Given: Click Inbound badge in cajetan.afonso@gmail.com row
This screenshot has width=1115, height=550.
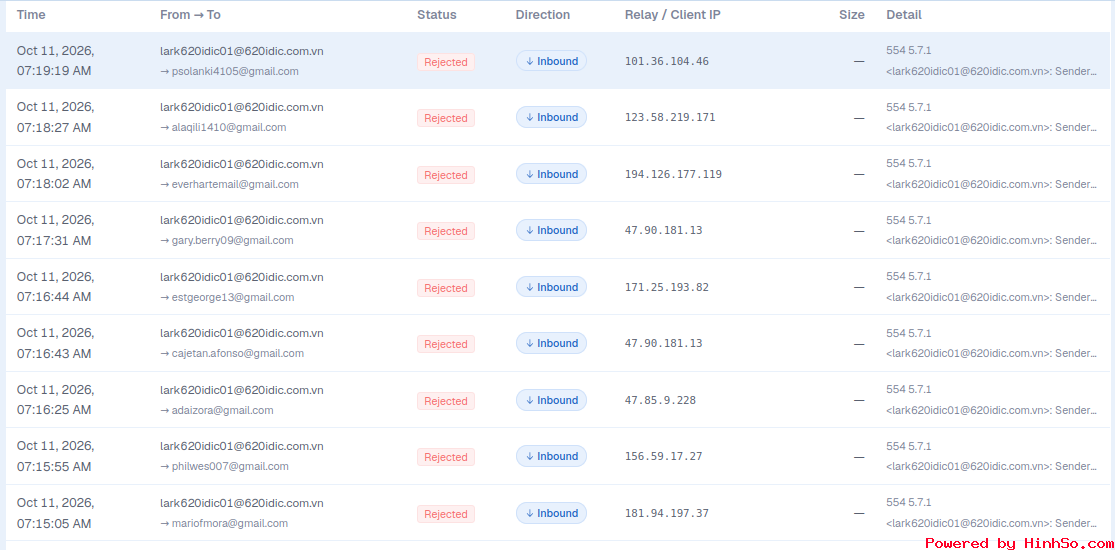Looking at the screenshot, I should [551, 344].
